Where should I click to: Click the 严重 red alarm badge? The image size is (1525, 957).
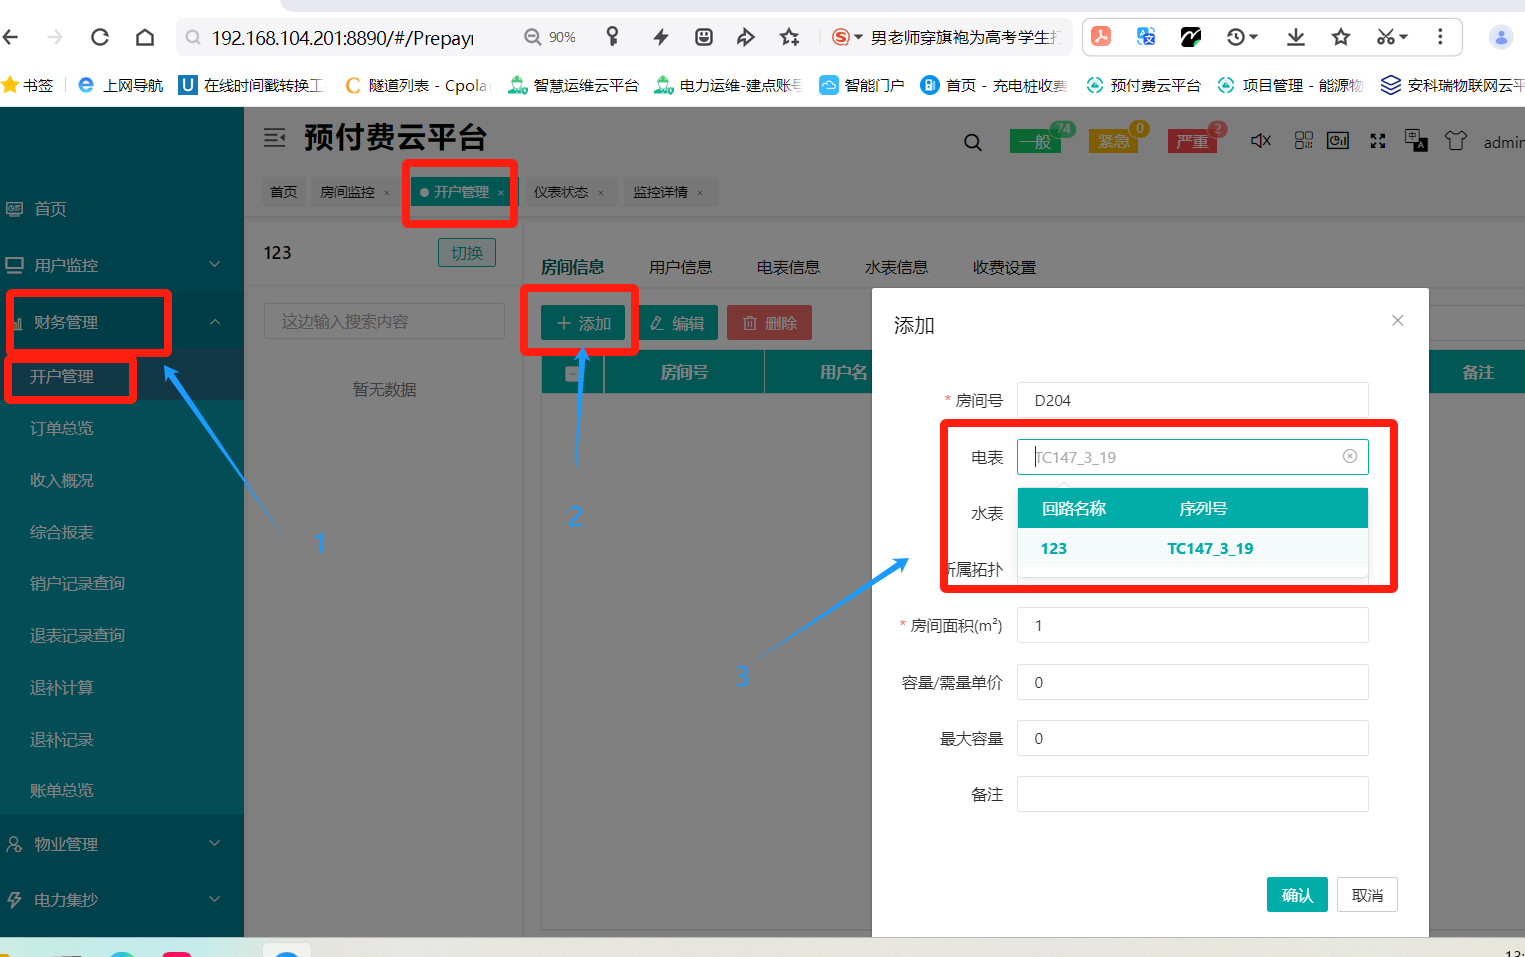tap(1192, 142)
